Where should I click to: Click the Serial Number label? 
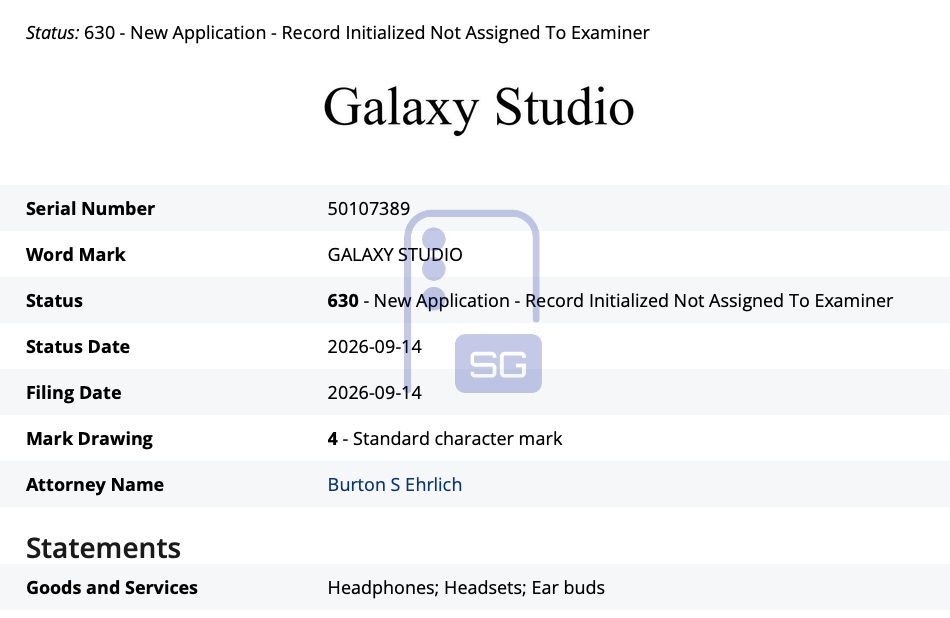[x=90, y=208]
